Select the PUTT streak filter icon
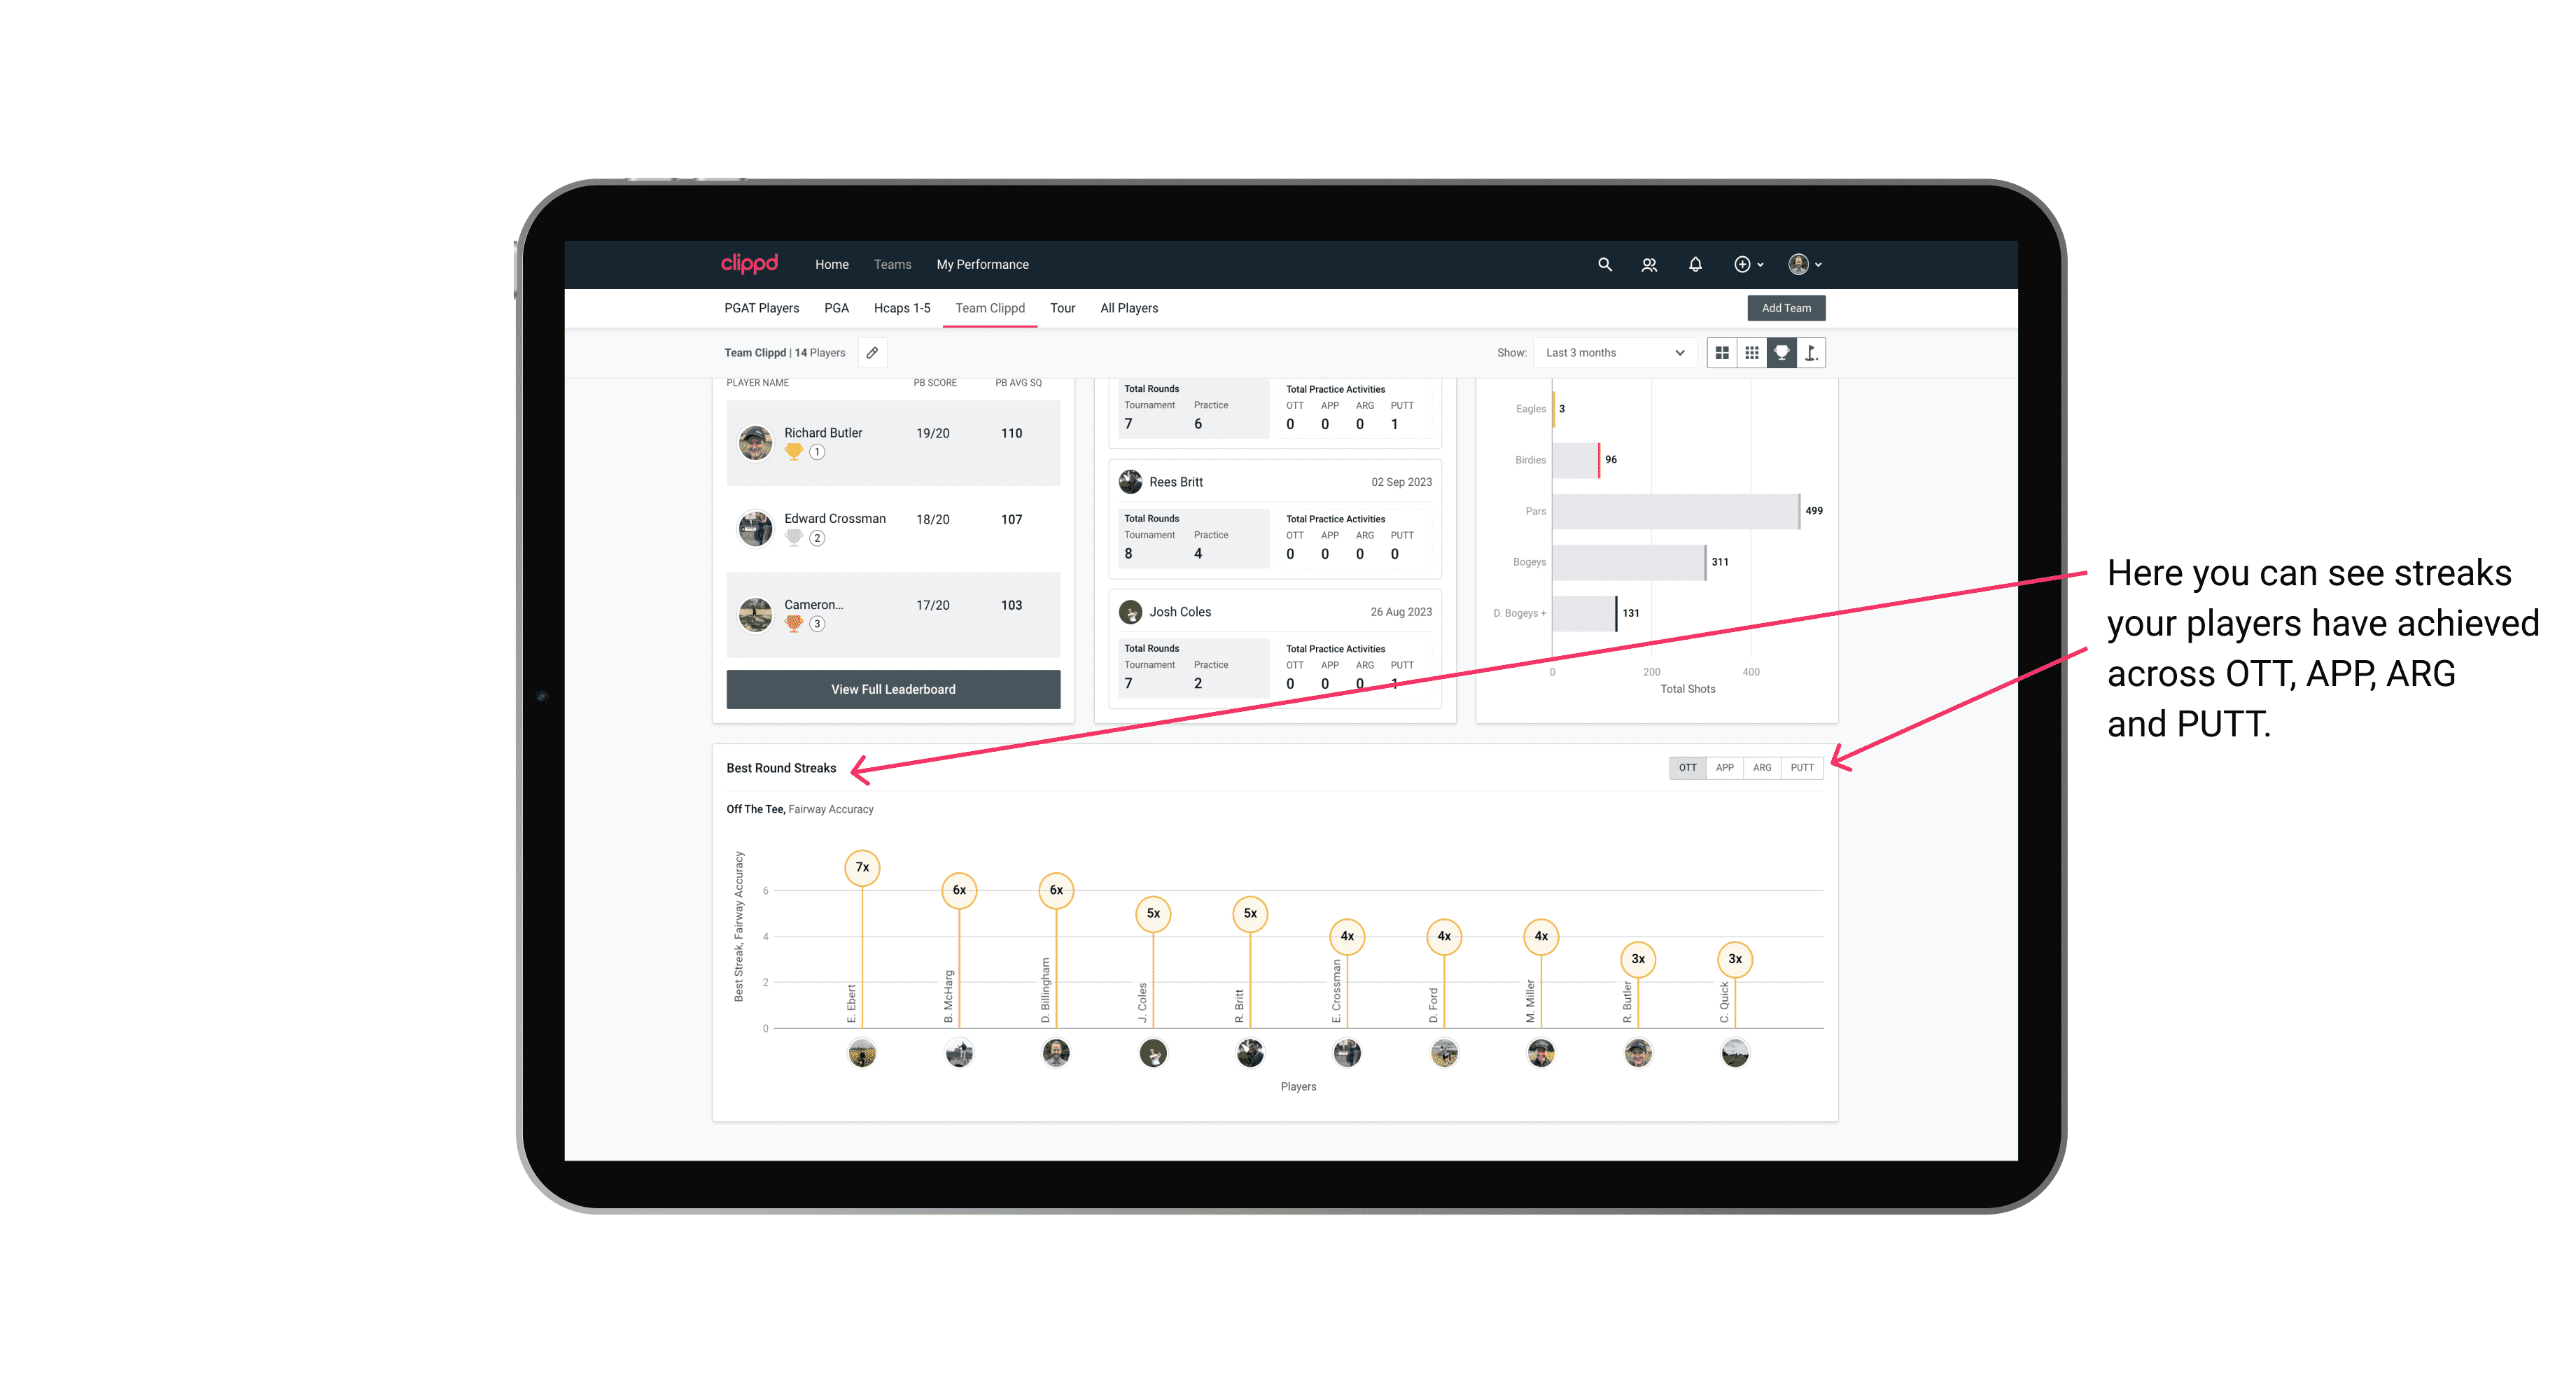Image resolution: width=2576 pixels, height=1386 pixels. click(x=1803, y=766)
